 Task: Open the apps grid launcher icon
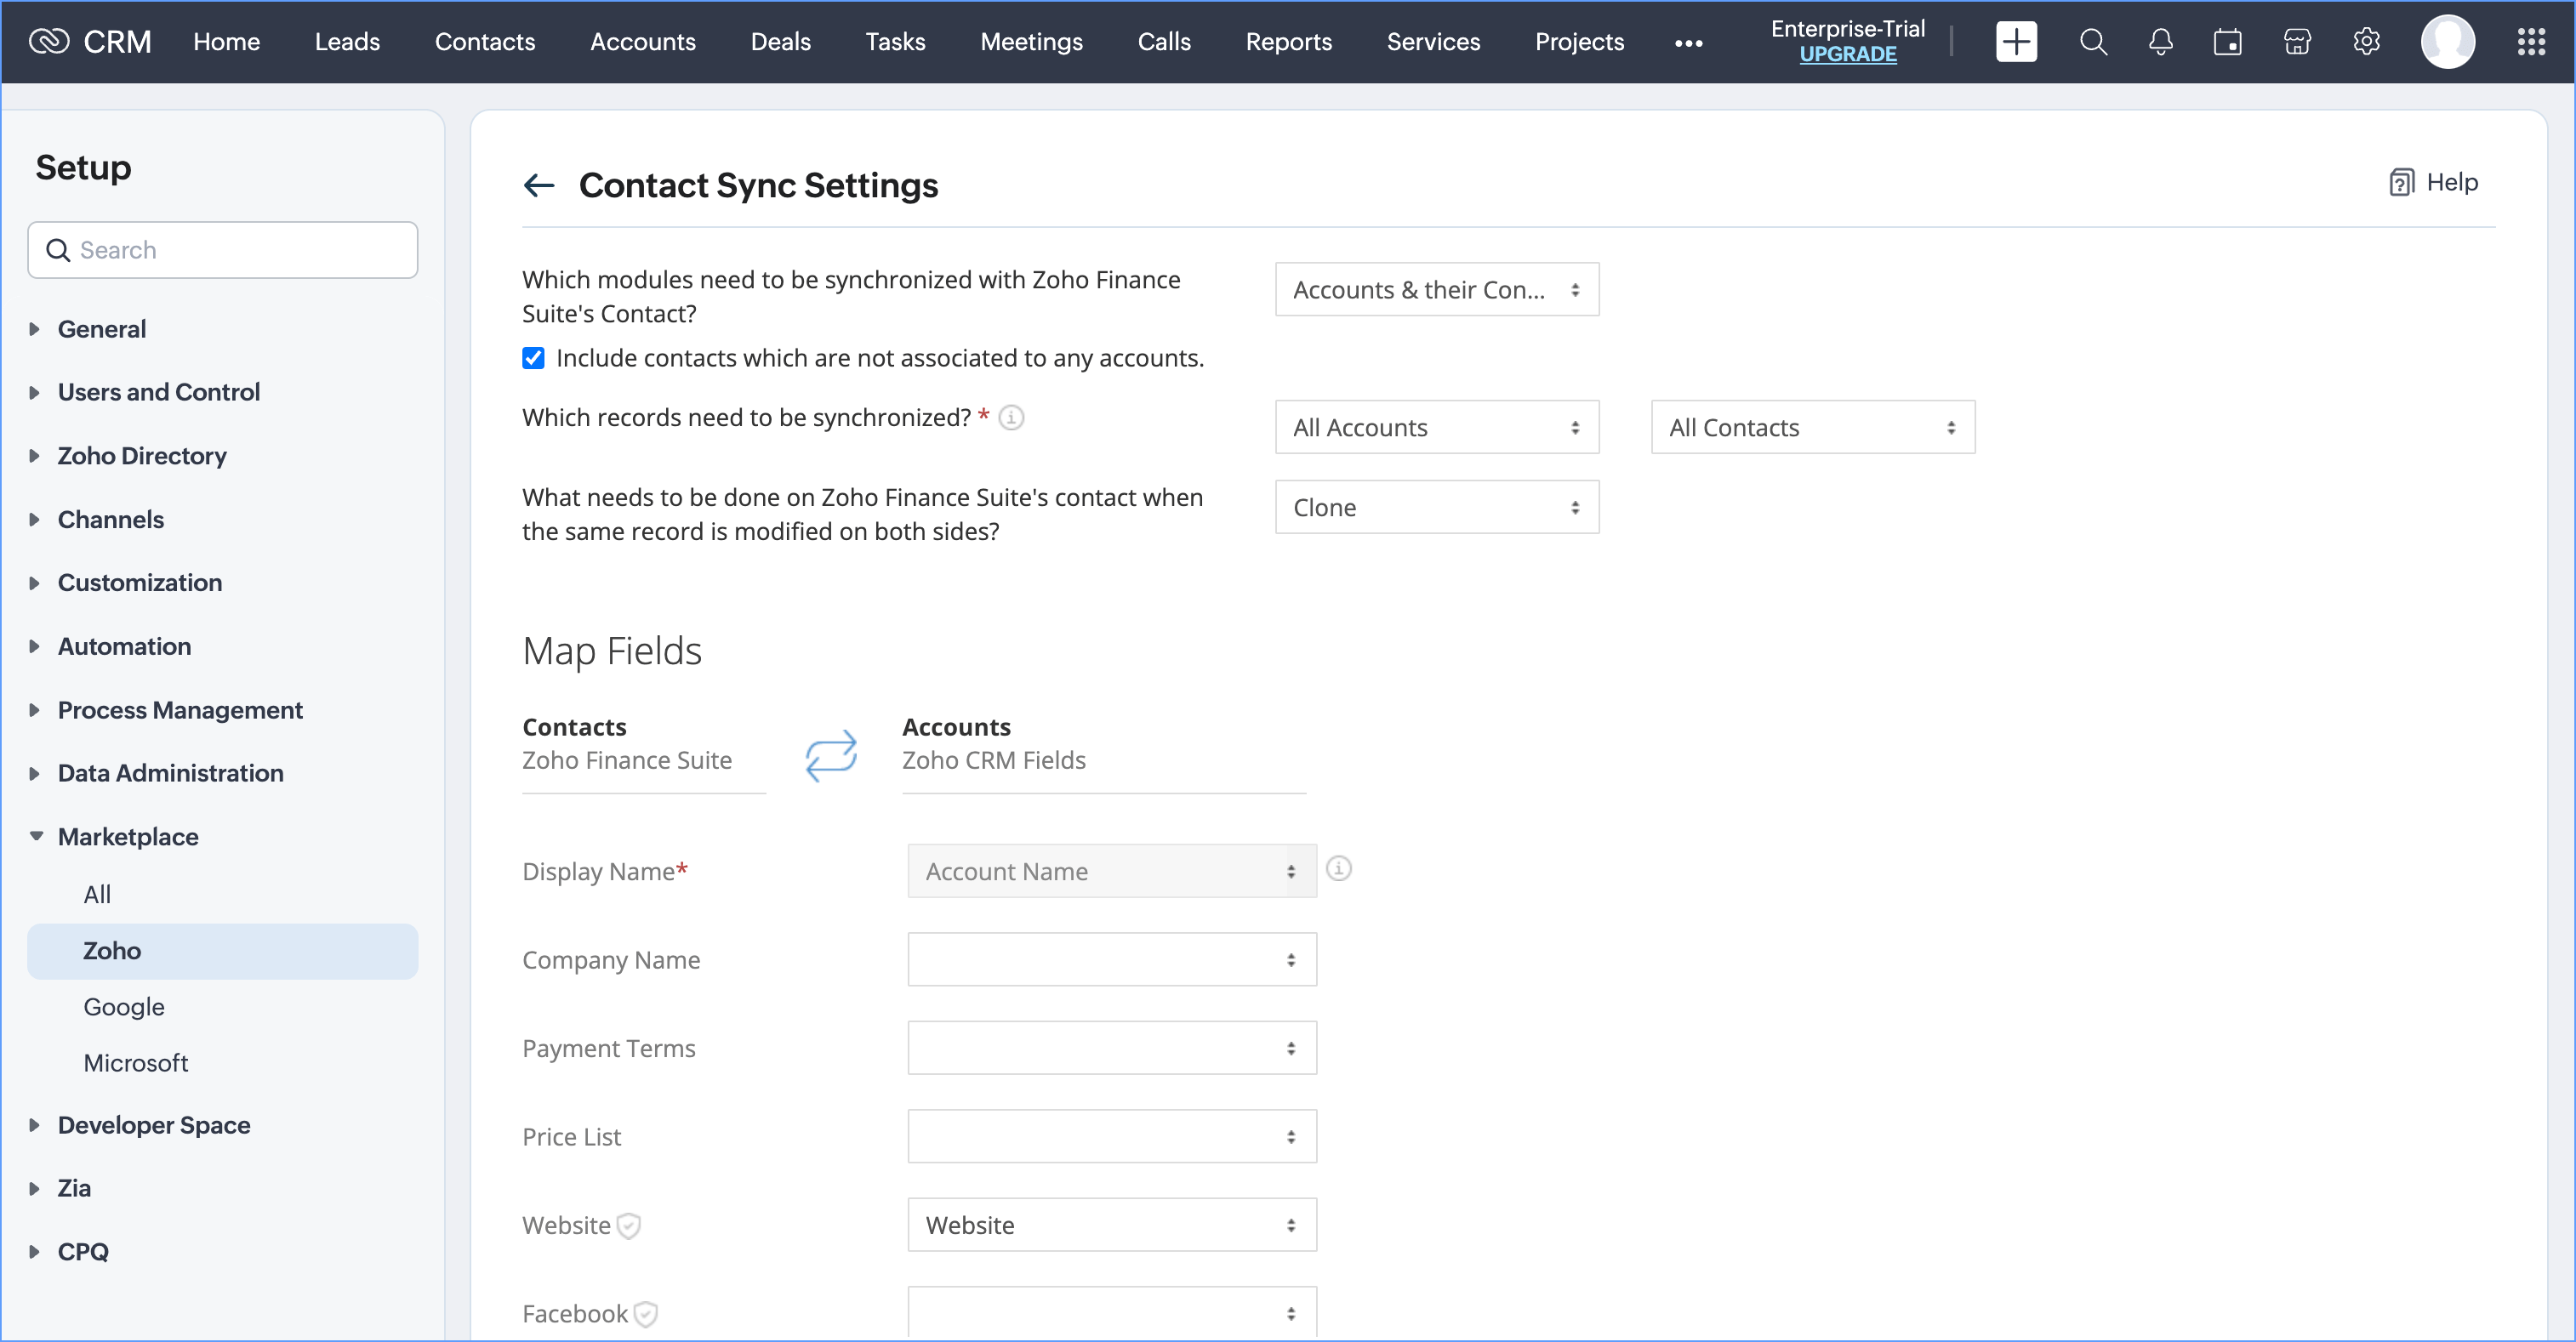pyautogui.click(x=2530, y=42)
